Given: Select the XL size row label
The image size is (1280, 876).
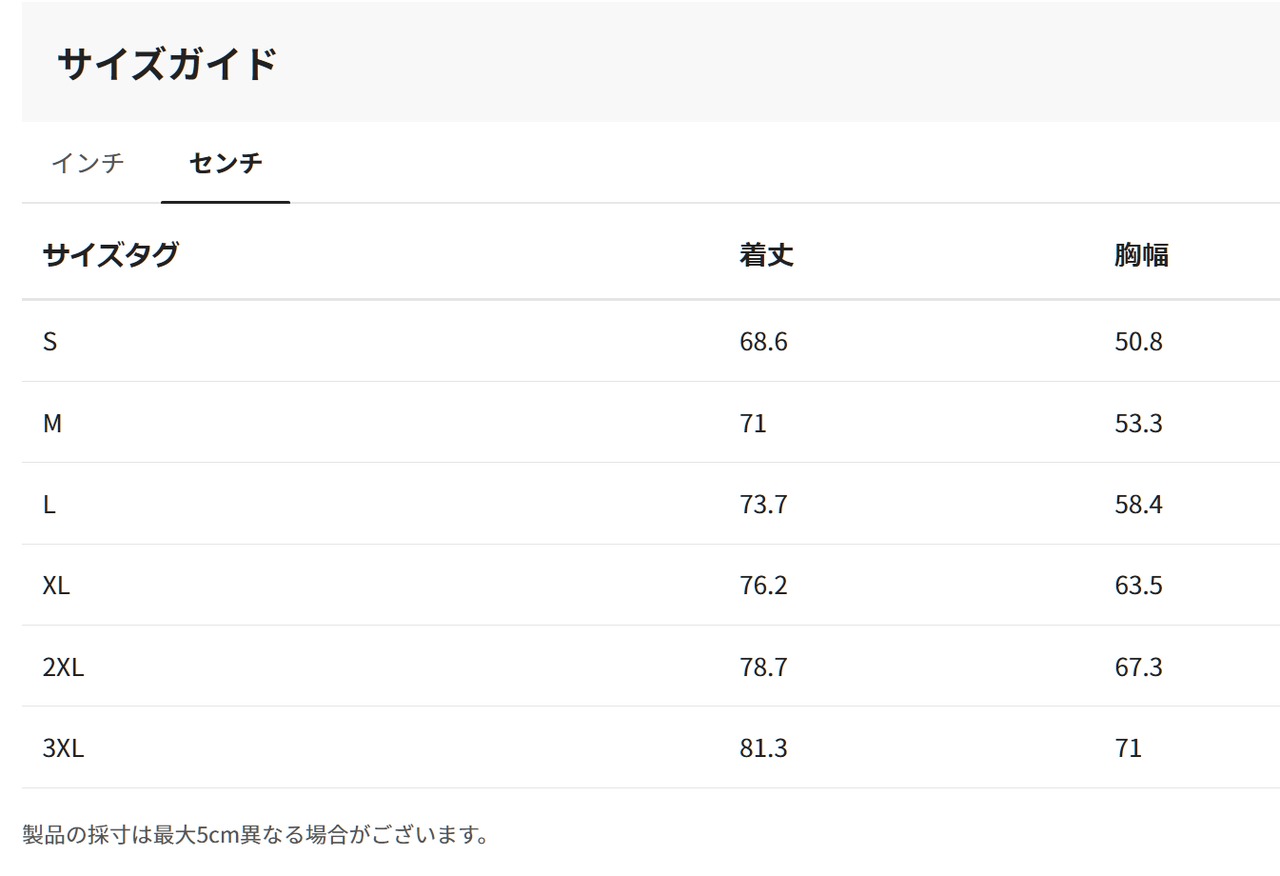Looking at the screenshot, I should (56, 586).
